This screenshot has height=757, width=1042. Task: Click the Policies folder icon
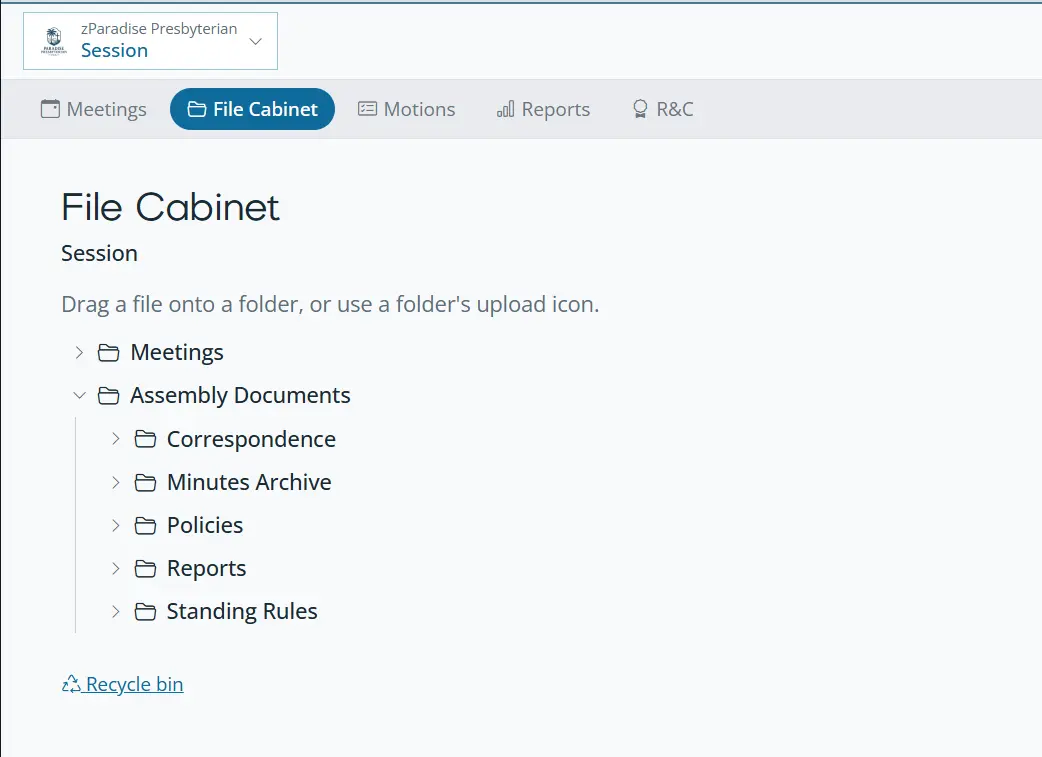tap(145, 525)
